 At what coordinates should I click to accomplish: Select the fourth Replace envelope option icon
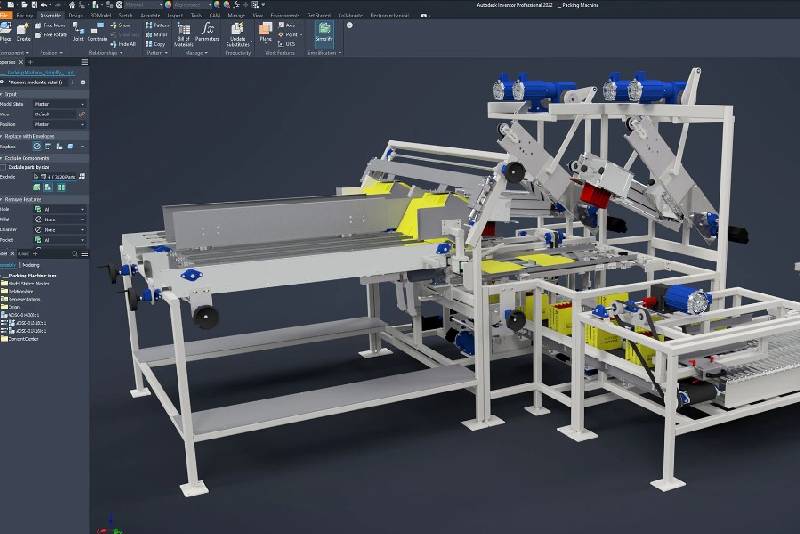[70, 146]
